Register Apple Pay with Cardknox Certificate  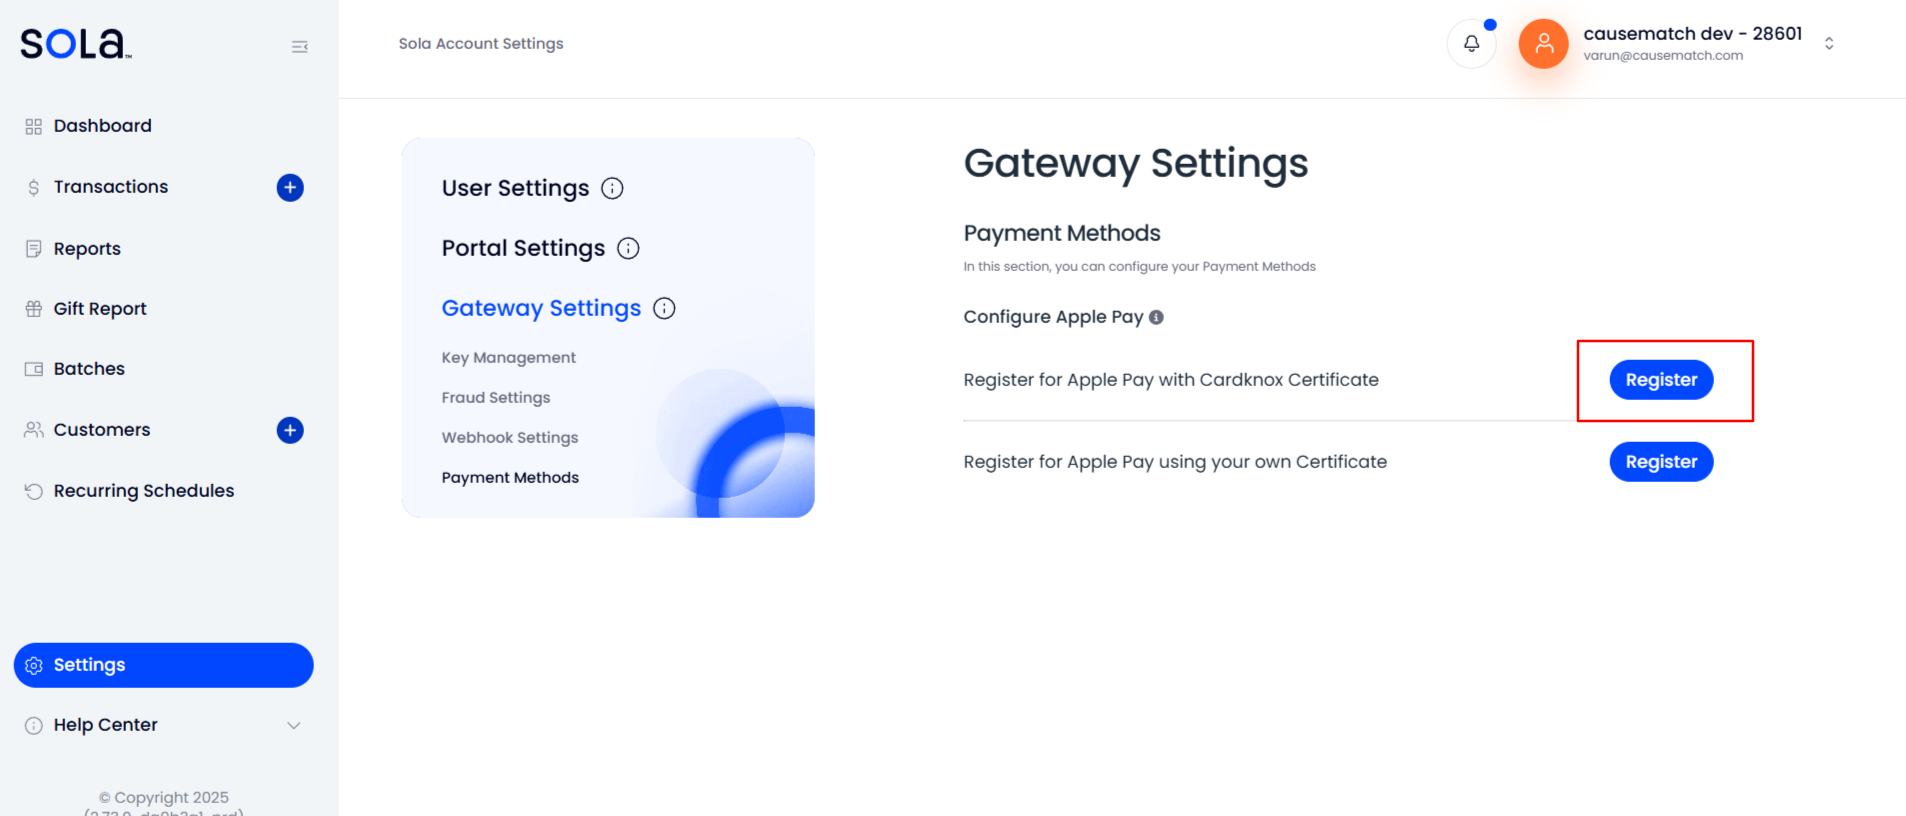tap(1661, 380)
